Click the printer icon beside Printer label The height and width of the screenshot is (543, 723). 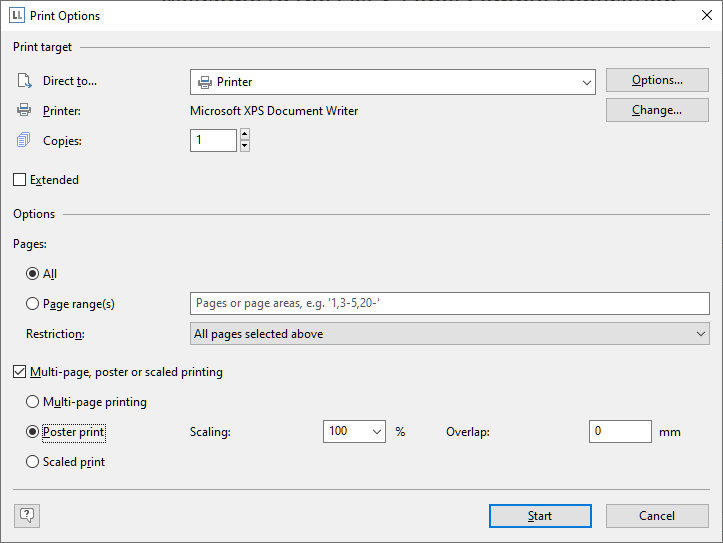24,110
